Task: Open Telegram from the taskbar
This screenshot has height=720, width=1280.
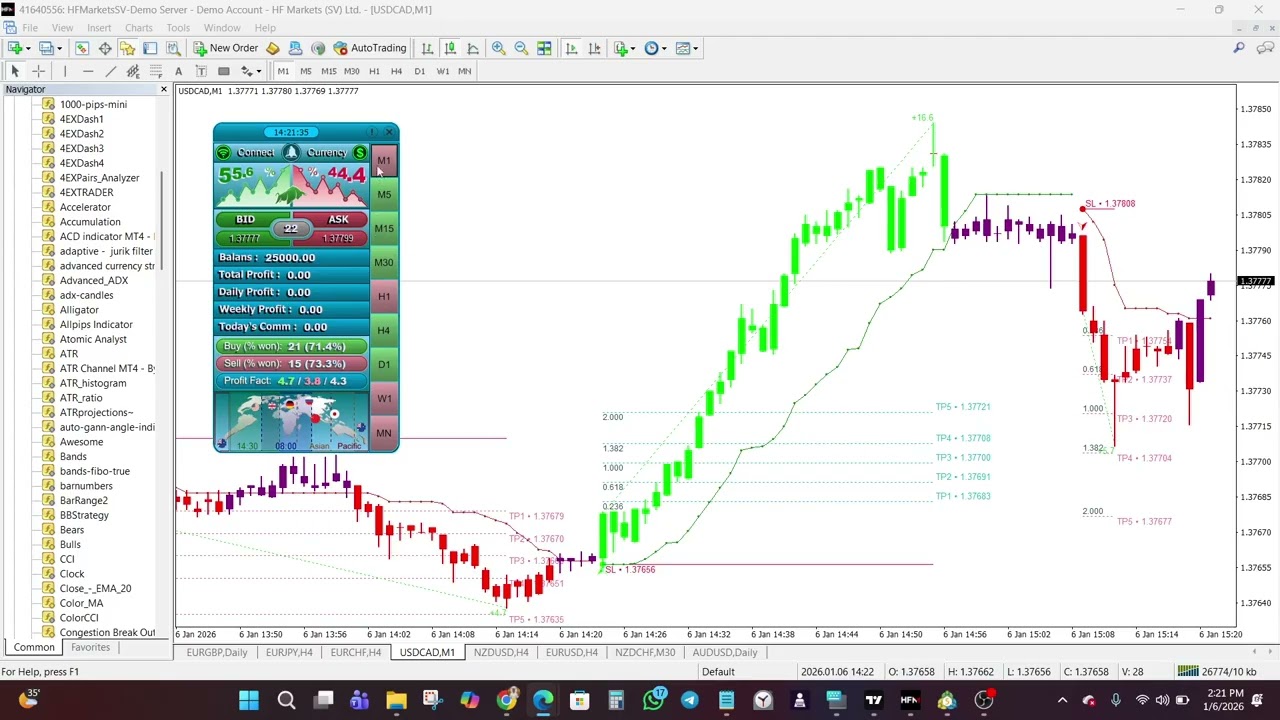Action: click(x=690, y=700)
